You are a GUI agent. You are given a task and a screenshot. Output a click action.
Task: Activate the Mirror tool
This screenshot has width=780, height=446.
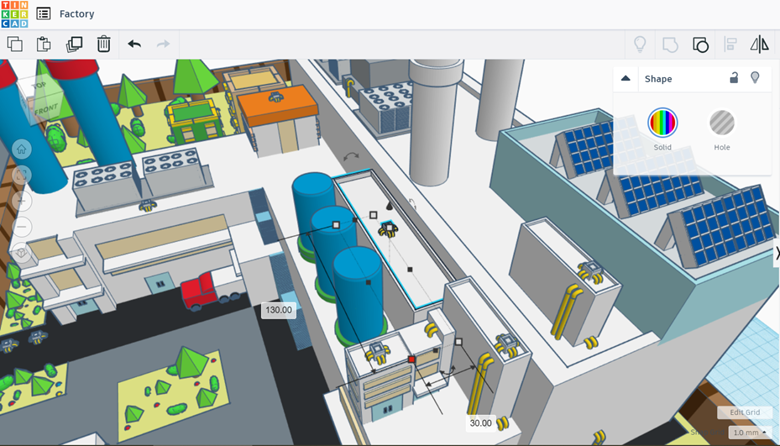[760, 45]
